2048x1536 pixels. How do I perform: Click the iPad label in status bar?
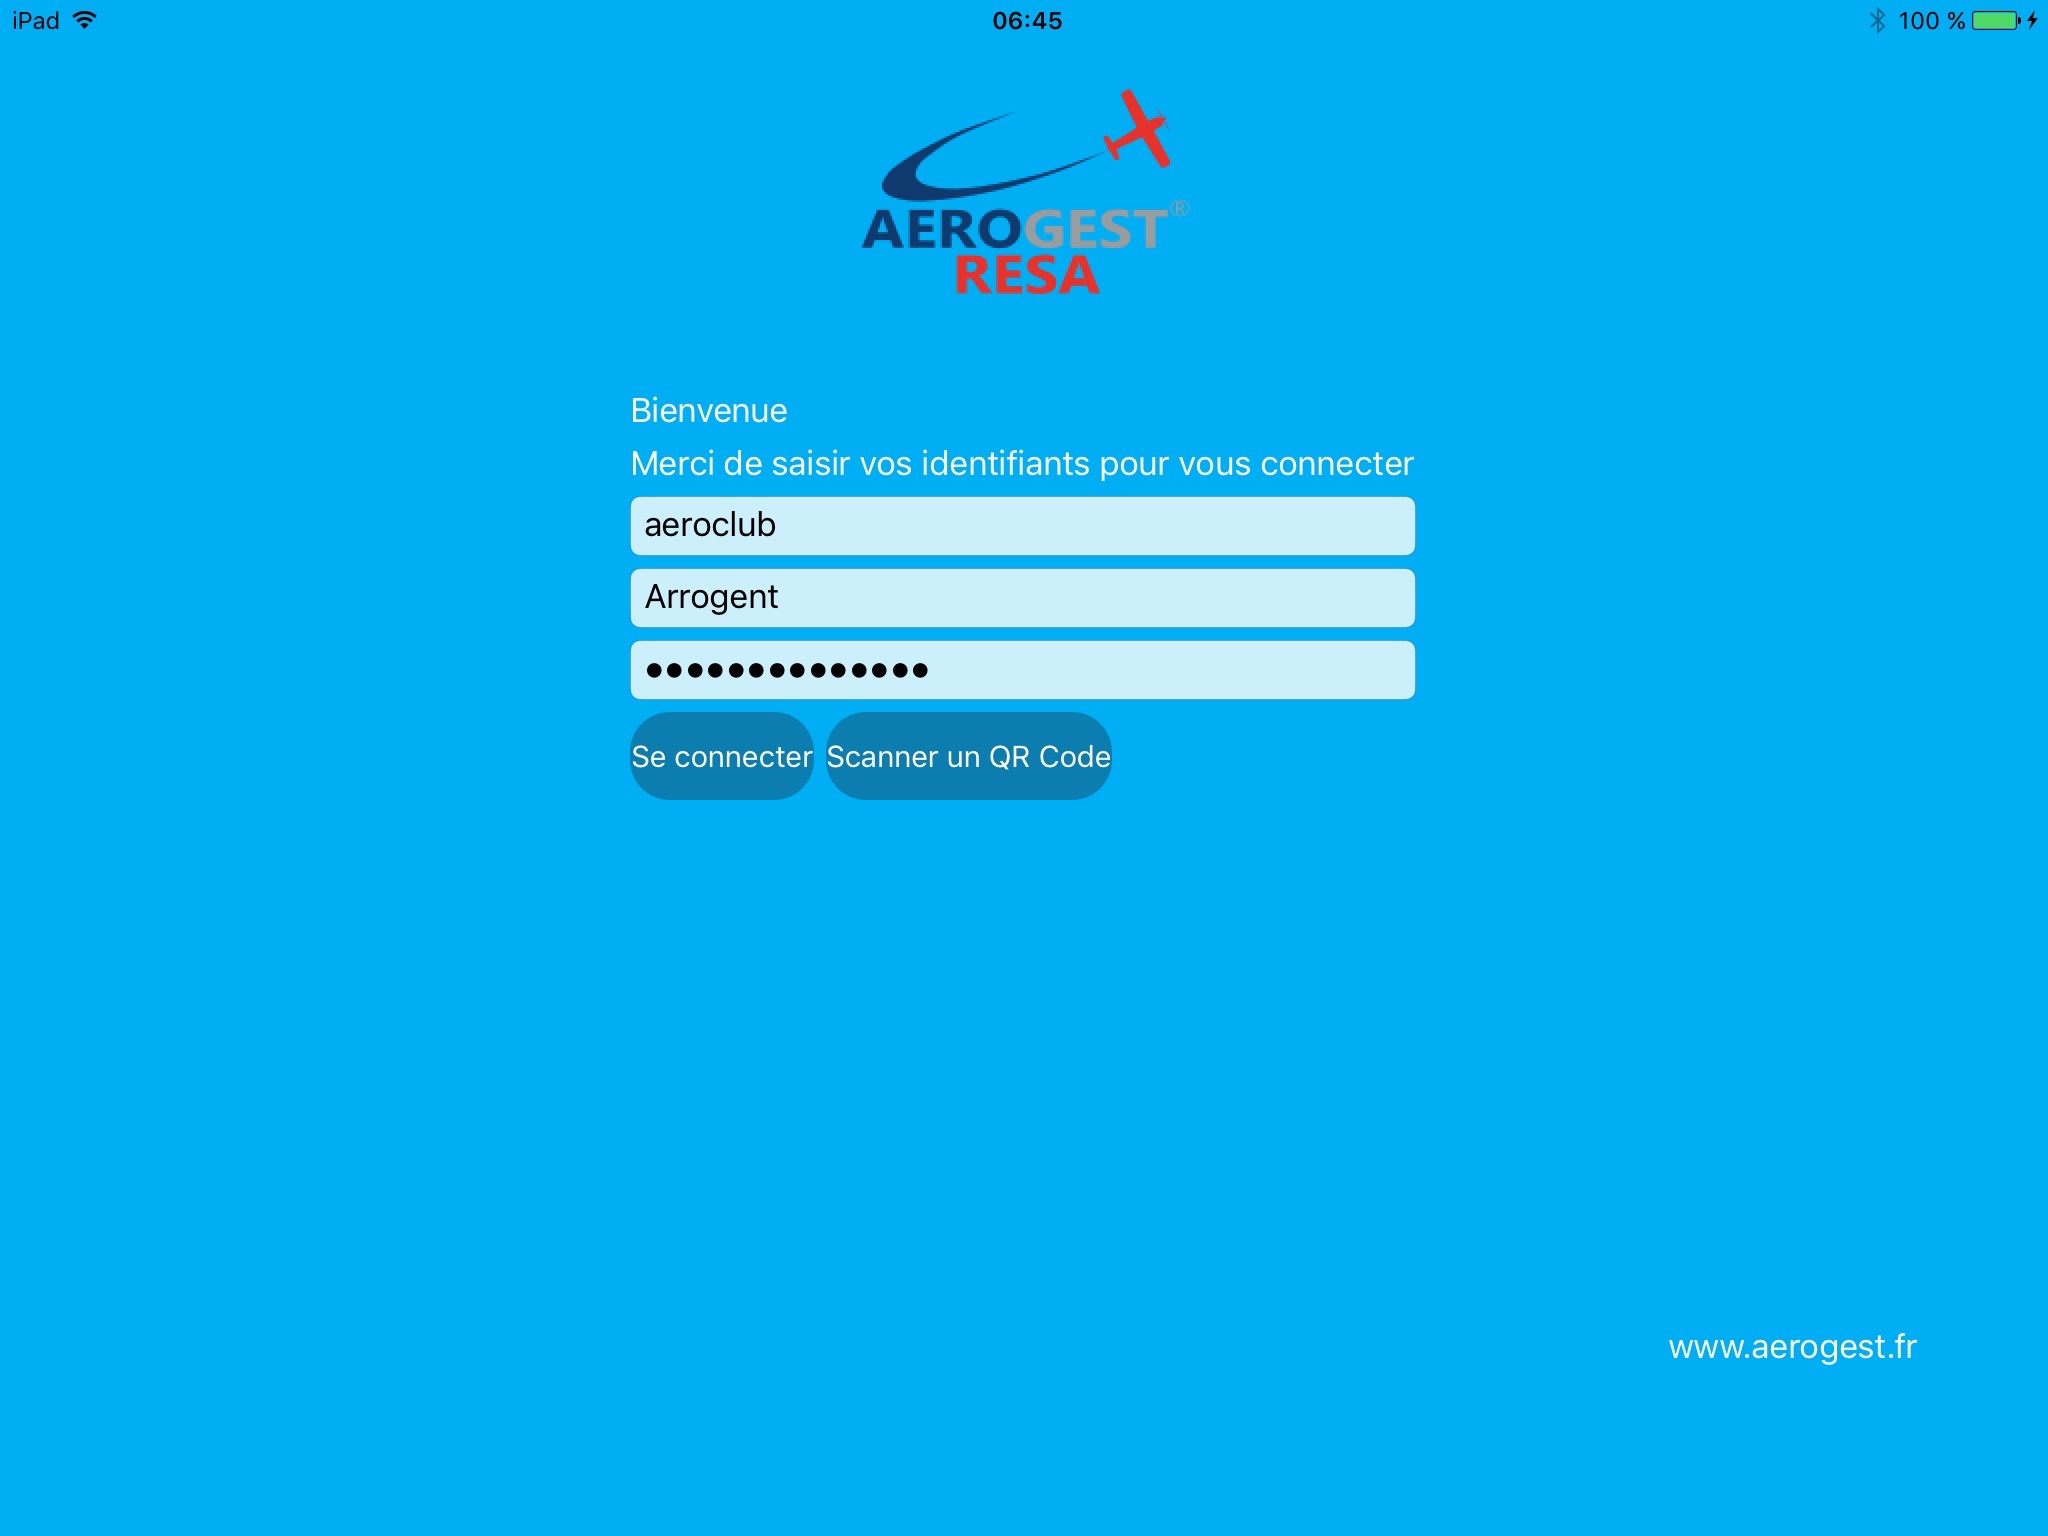[x=39, y=19]
